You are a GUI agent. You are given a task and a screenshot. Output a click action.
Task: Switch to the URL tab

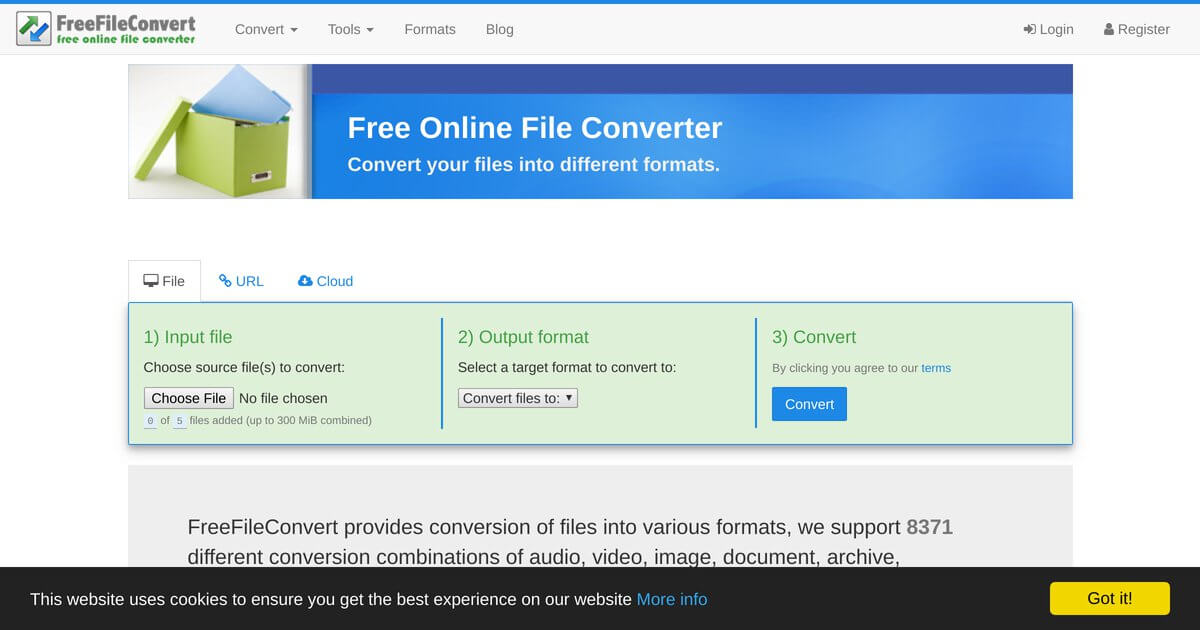point(242,281)
